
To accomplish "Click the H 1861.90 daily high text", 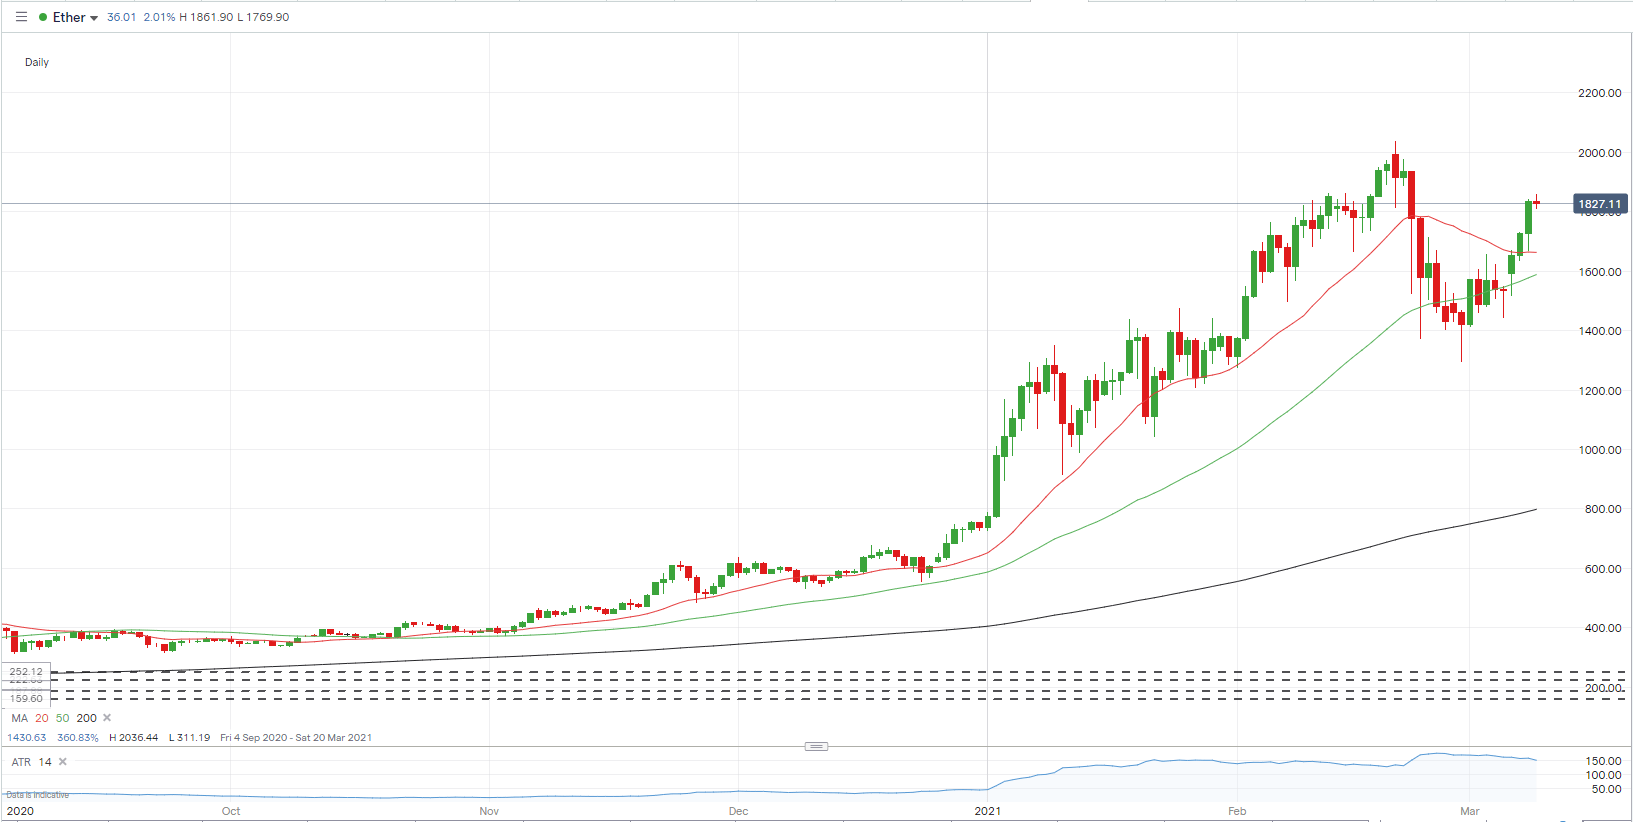I will 206,17.
